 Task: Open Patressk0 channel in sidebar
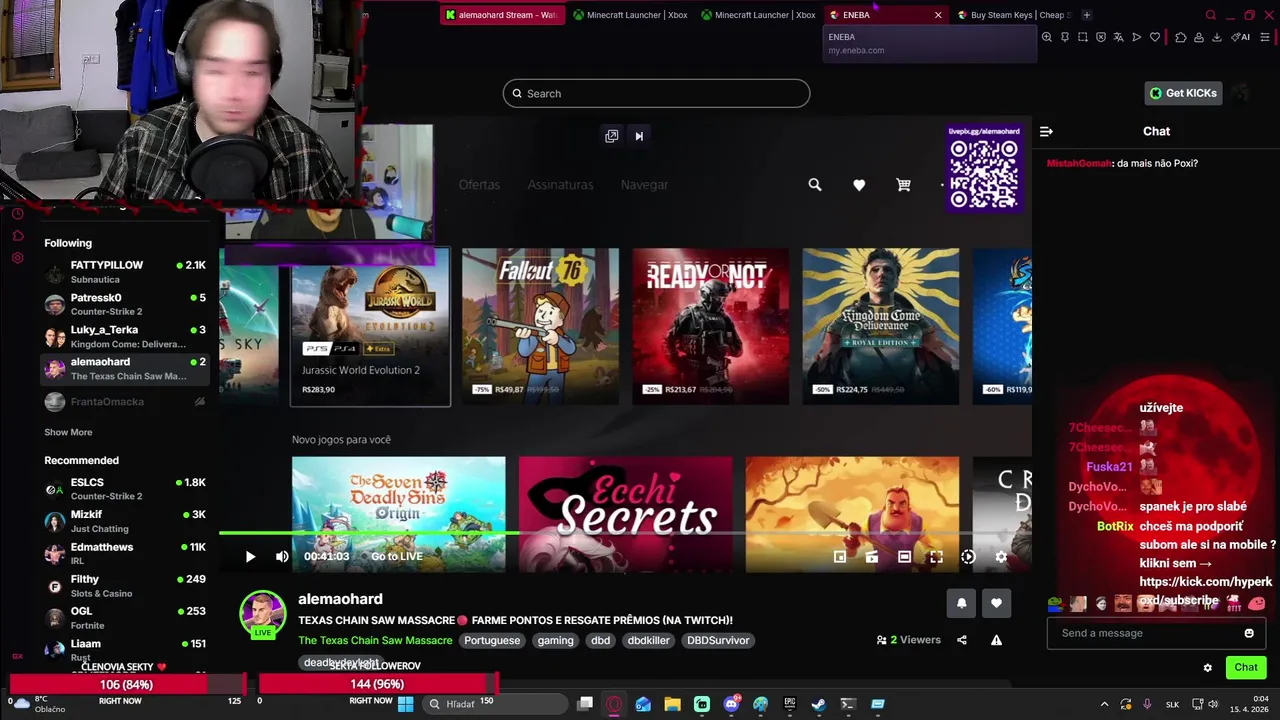tap(124, 304)
